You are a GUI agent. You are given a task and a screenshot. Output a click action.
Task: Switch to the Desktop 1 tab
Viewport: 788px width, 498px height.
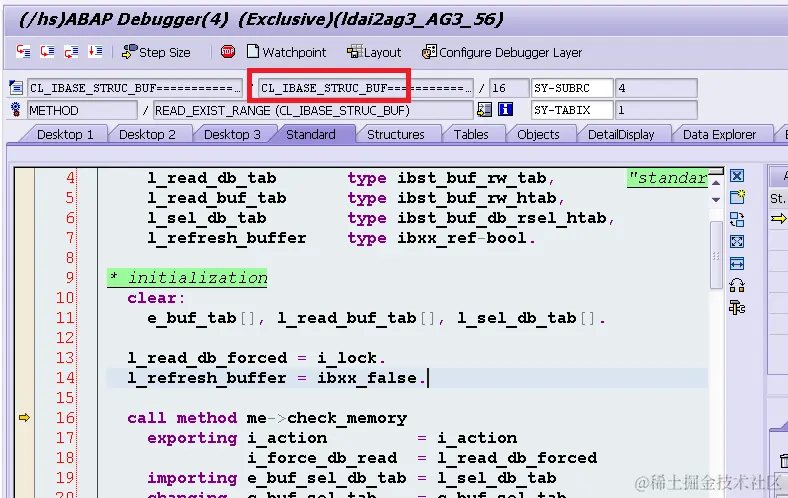tap(65, 135)
